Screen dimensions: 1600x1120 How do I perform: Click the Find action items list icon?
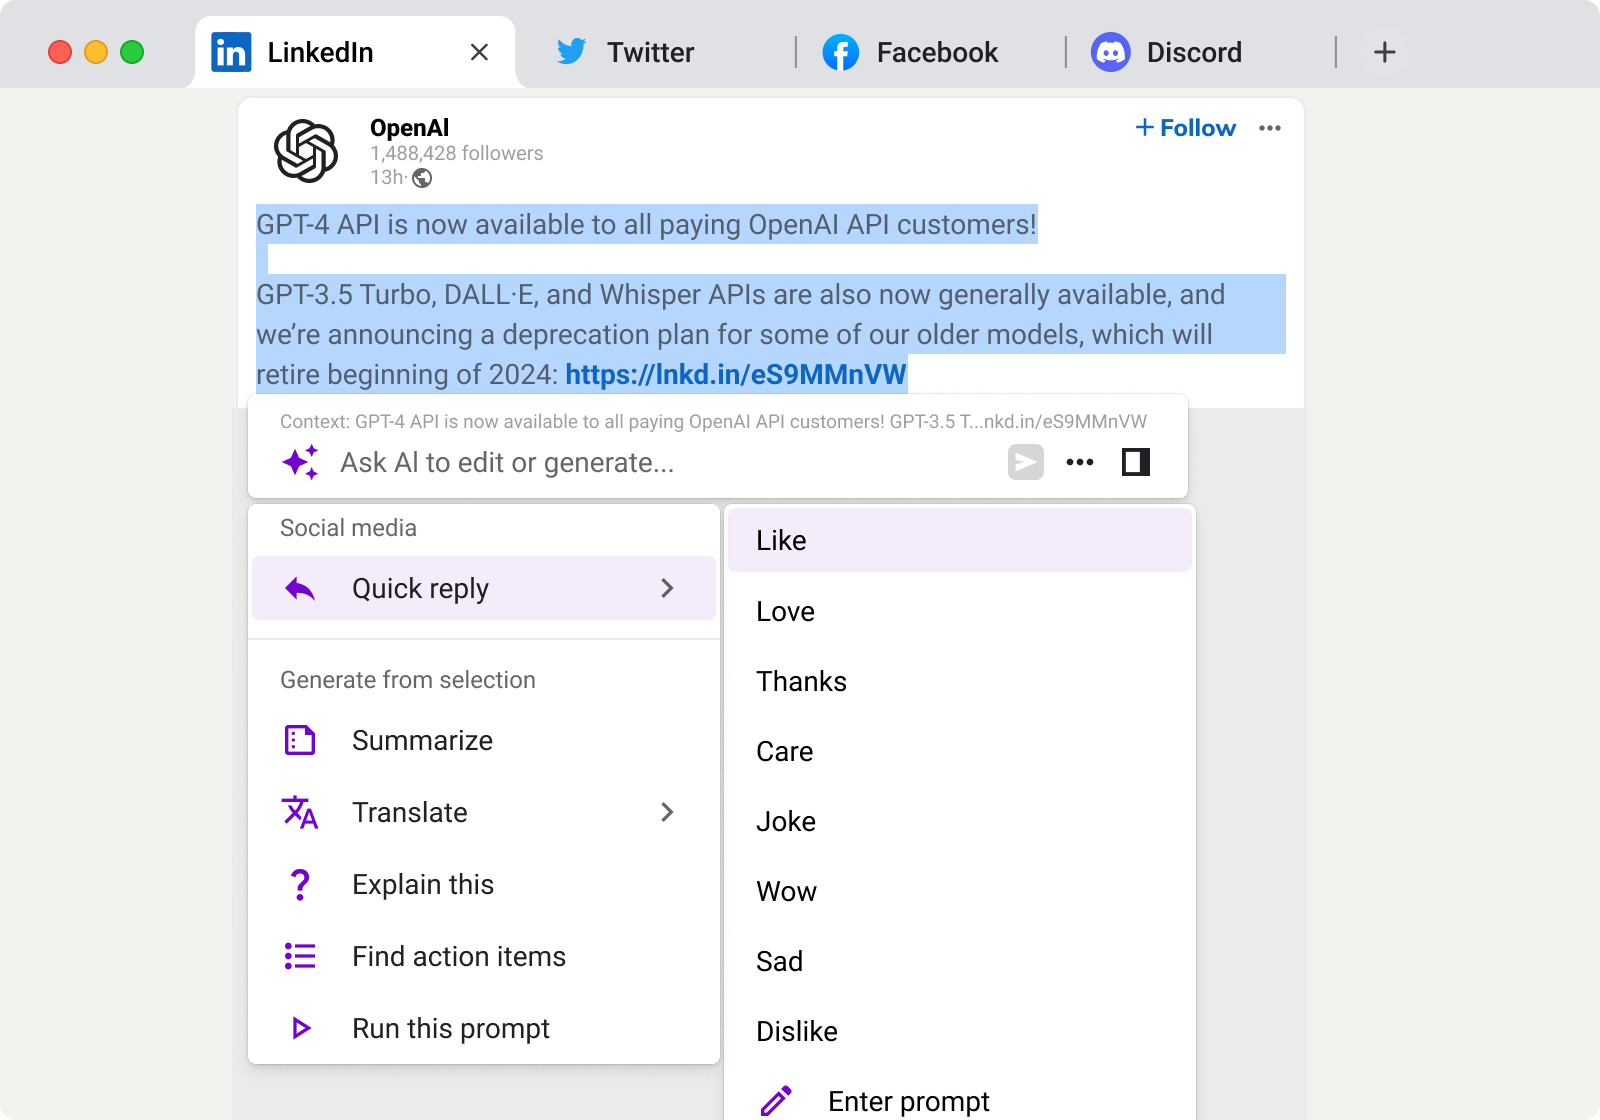coord(300,957)
